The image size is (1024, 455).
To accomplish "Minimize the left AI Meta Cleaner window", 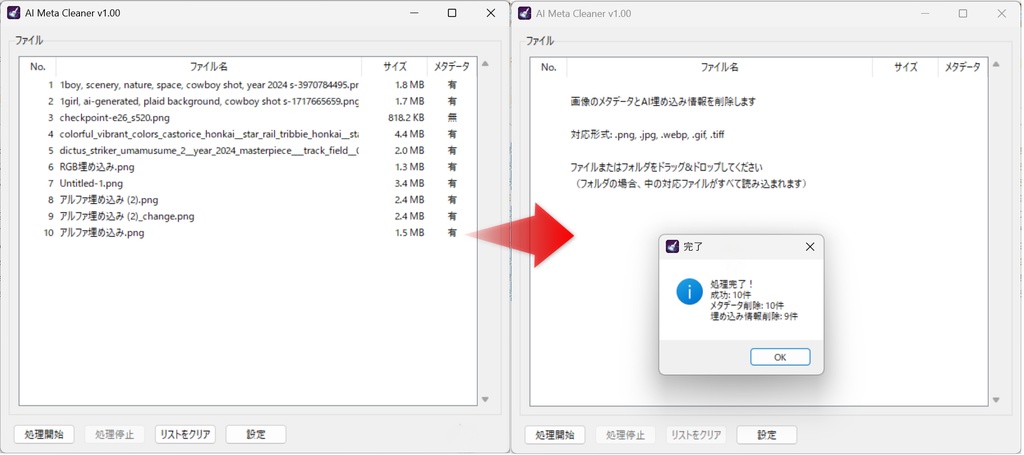I will [x=414, y=13].
